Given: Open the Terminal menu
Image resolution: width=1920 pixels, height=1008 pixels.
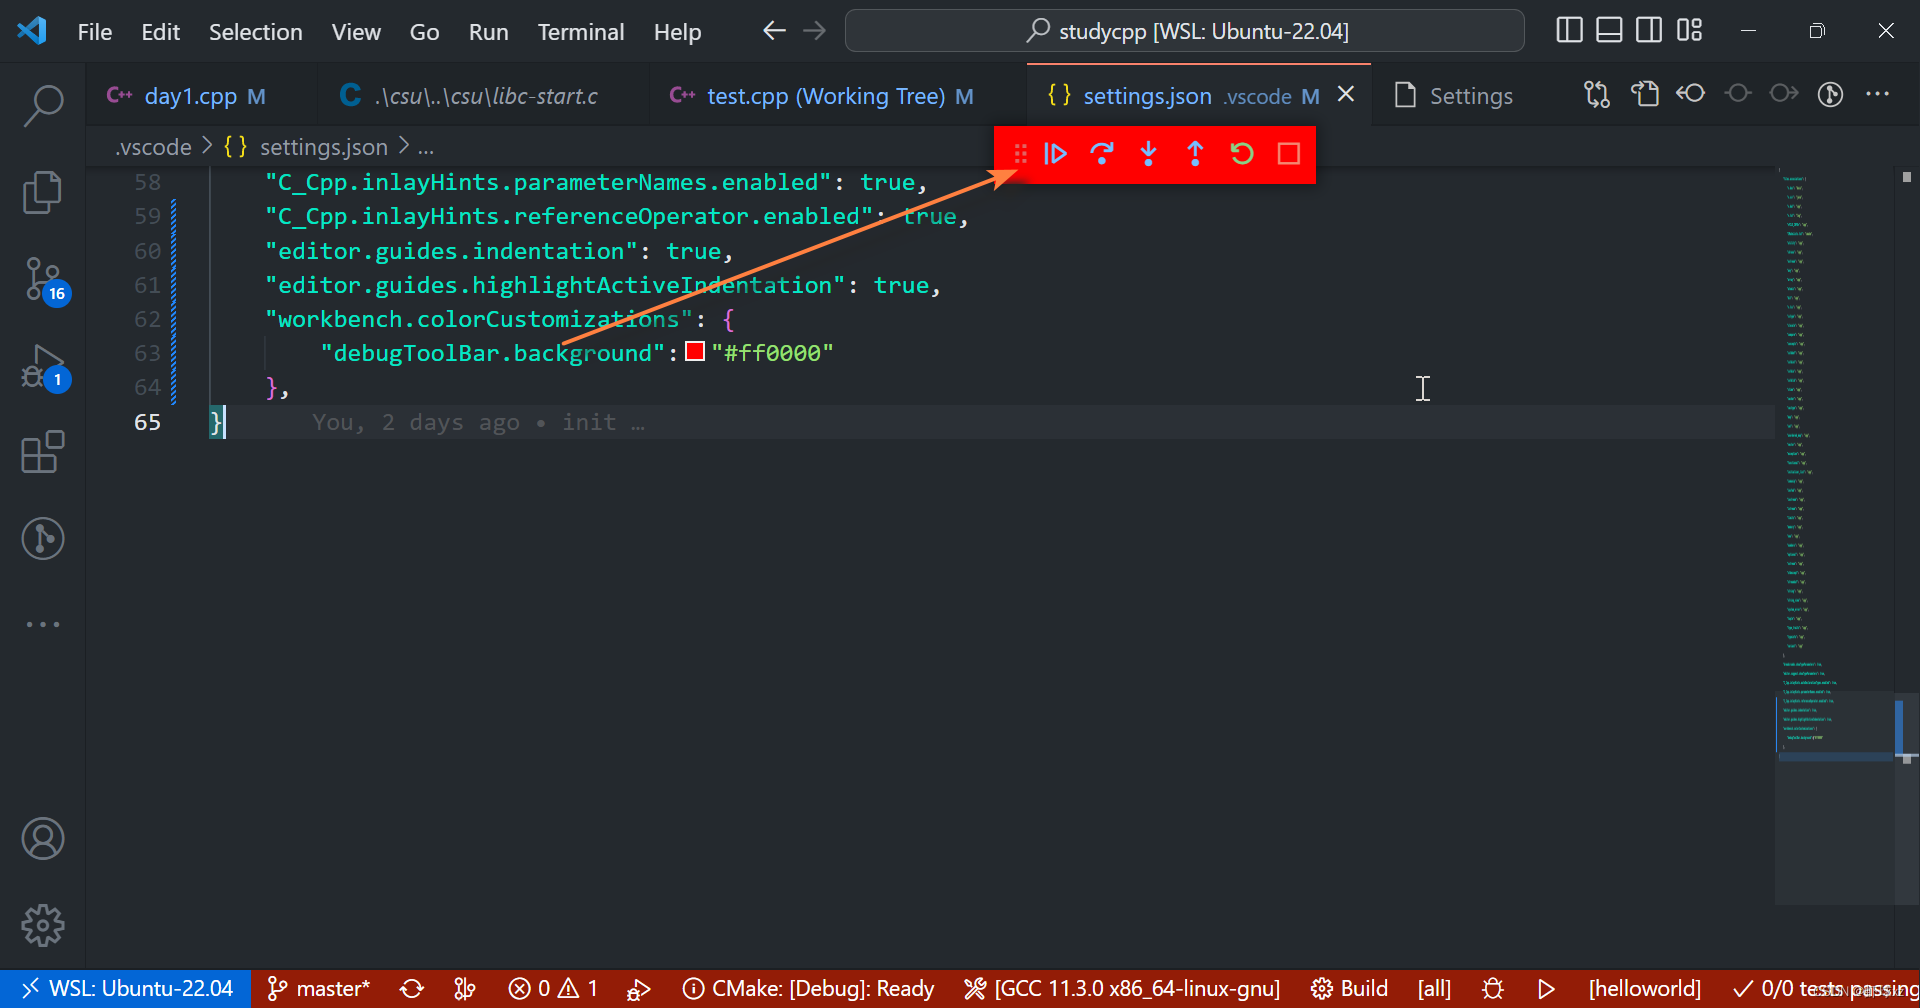Looking at the screenshot, I should tap(580, 32).
